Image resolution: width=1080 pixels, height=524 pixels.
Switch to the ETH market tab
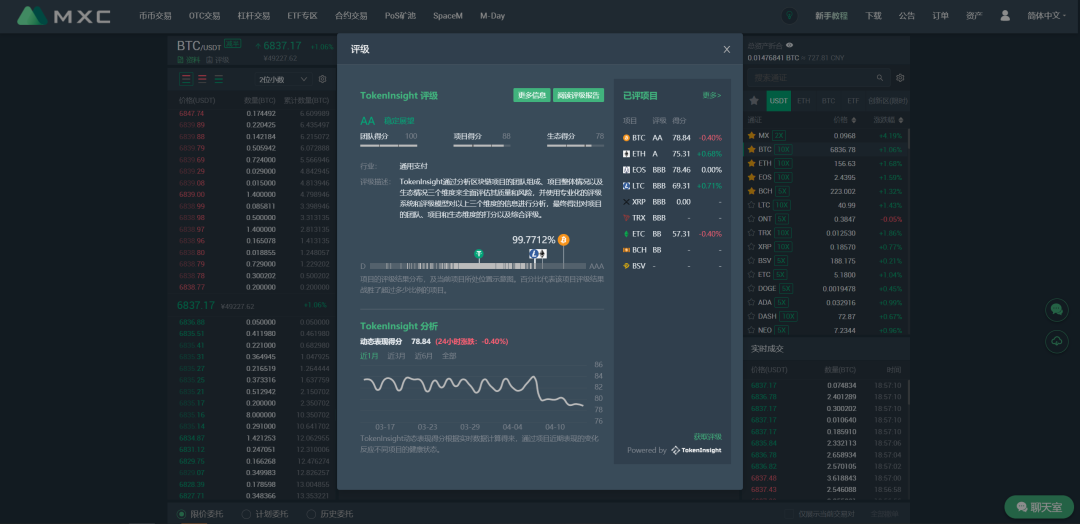click(804, 101)
